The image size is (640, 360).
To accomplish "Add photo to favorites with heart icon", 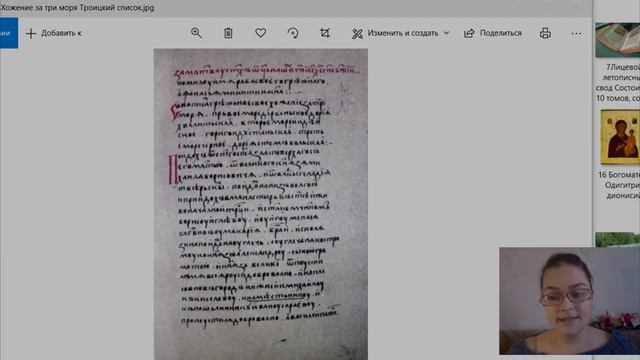I will [260, 33].
